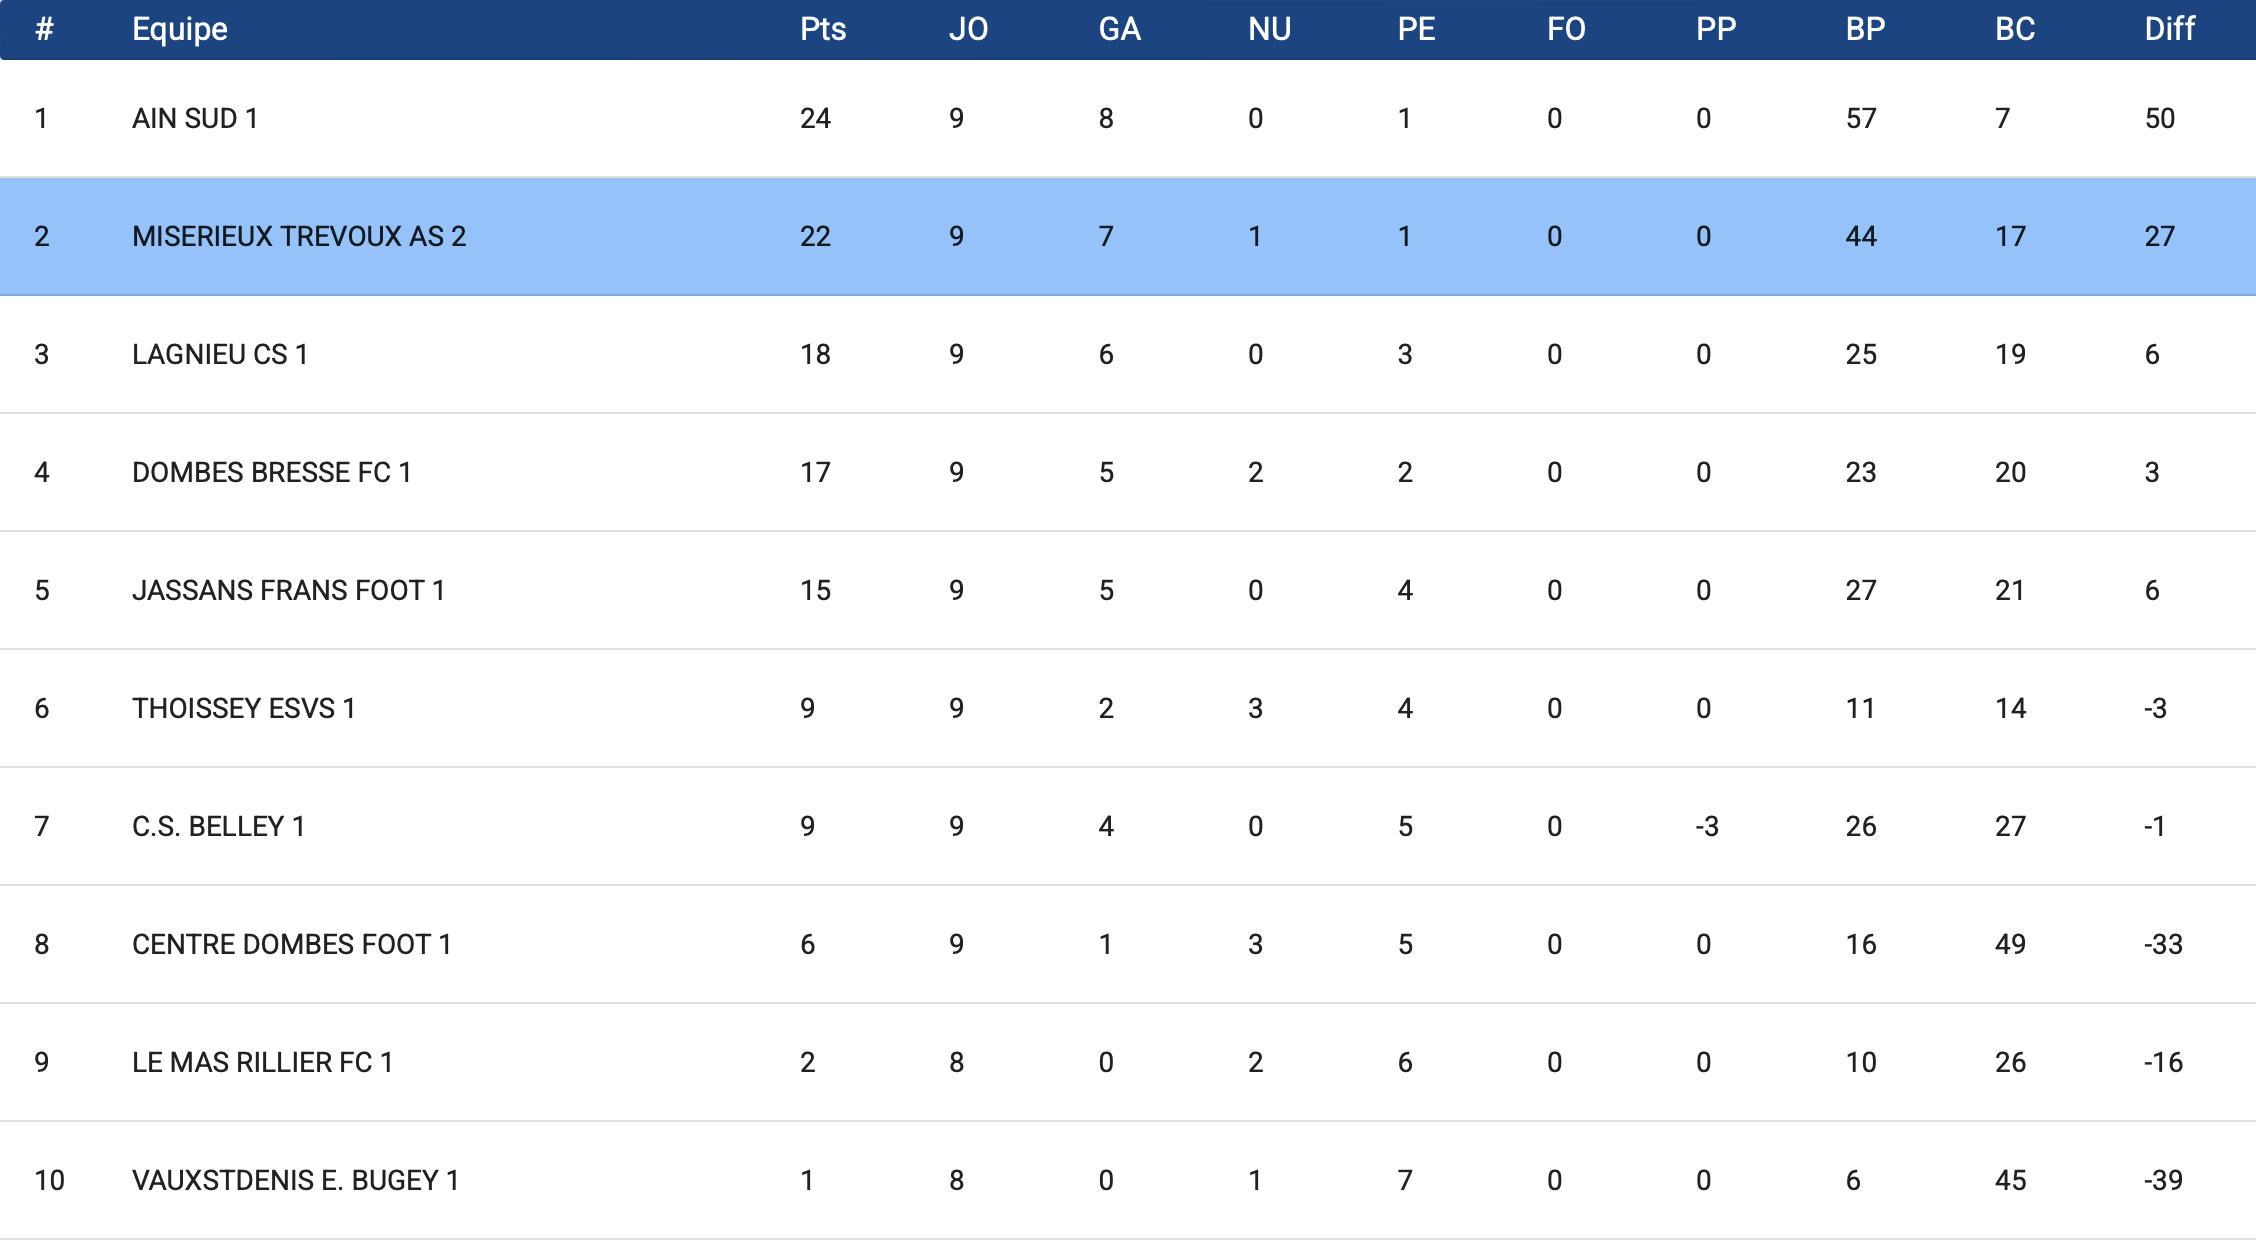This screenshot has width=2256, height=1240.
Task: Open the AIN SUD 1 team link
Action: (x=195, y=118)
